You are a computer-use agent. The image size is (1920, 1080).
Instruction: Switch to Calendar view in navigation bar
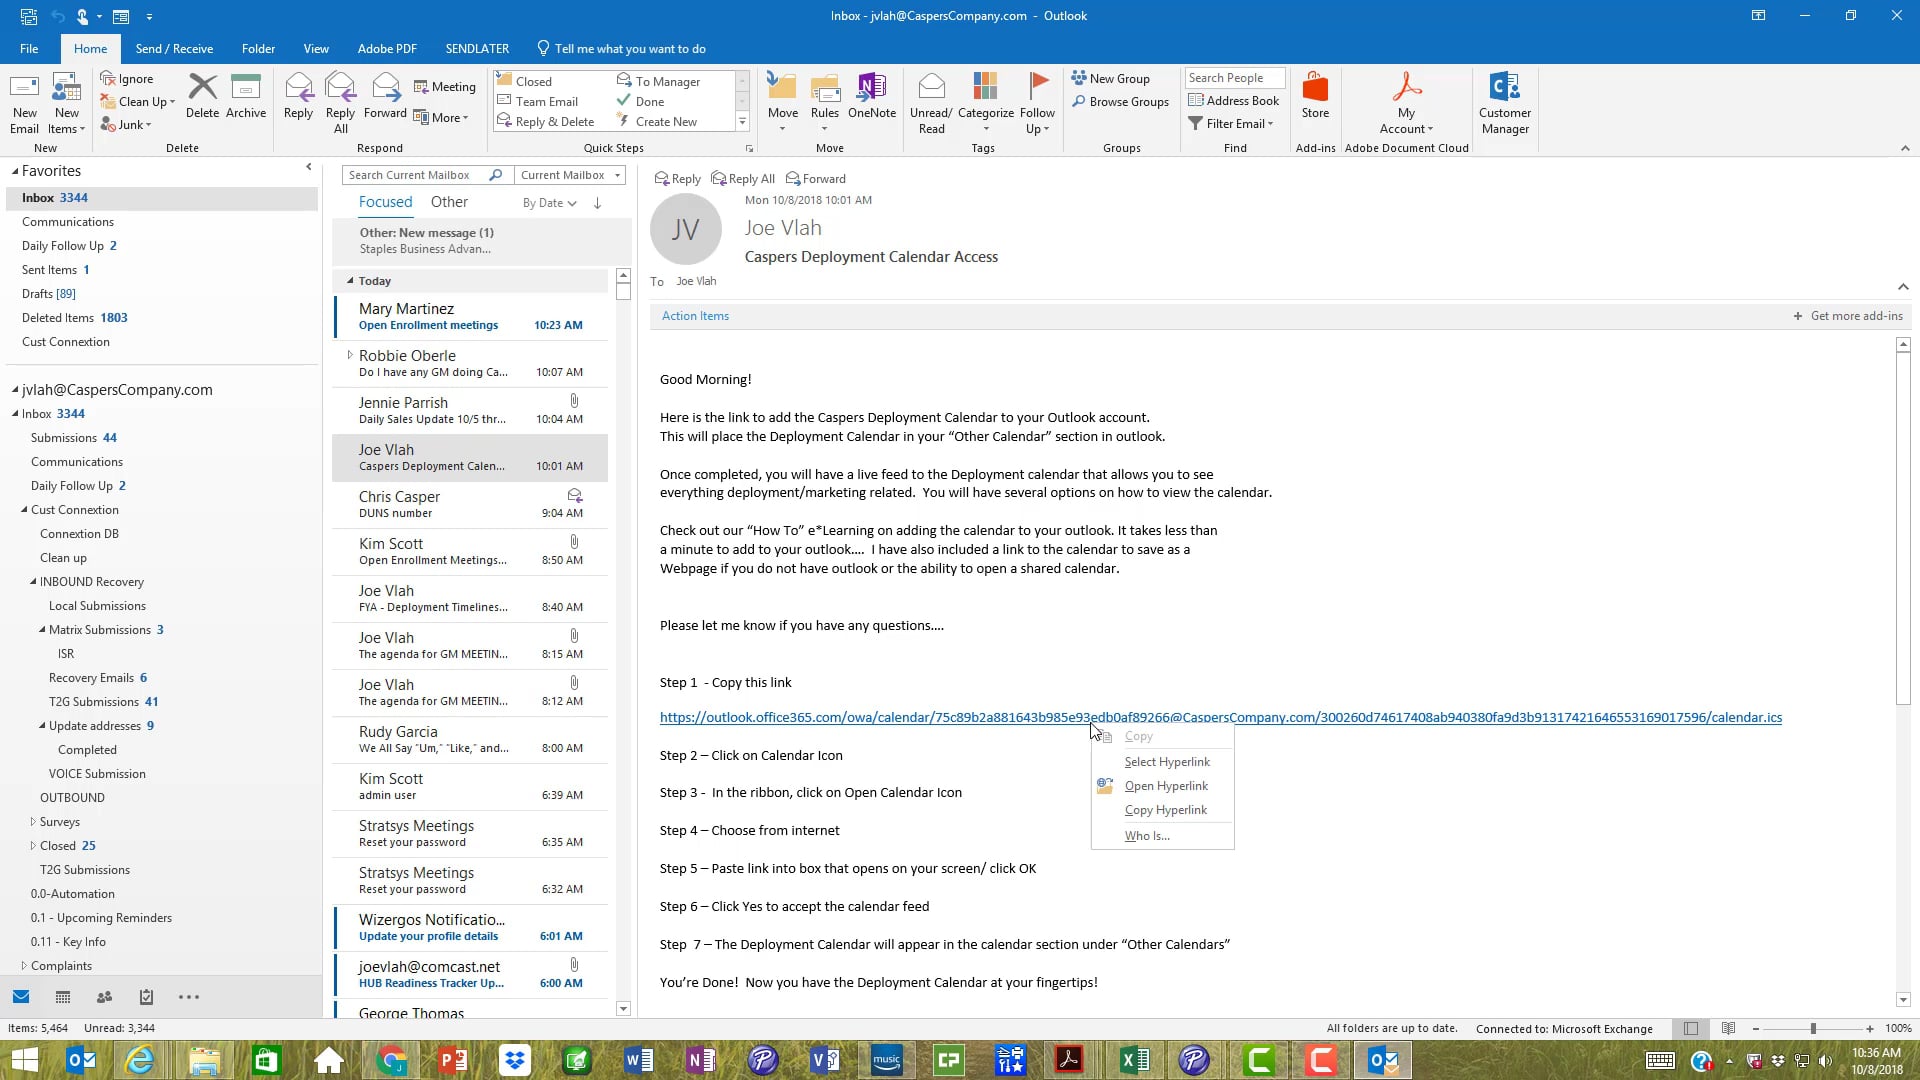(63, 997)
